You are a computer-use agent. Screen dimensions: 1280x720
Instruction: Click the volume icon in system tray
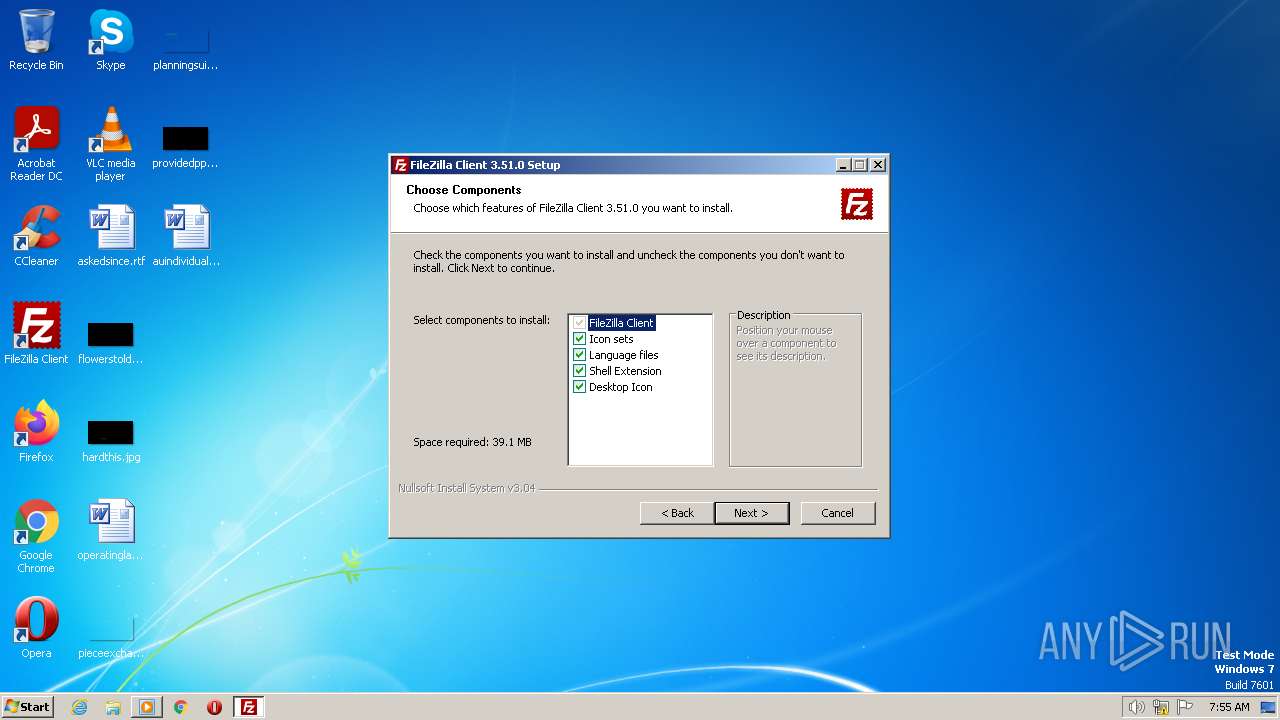1136,707
